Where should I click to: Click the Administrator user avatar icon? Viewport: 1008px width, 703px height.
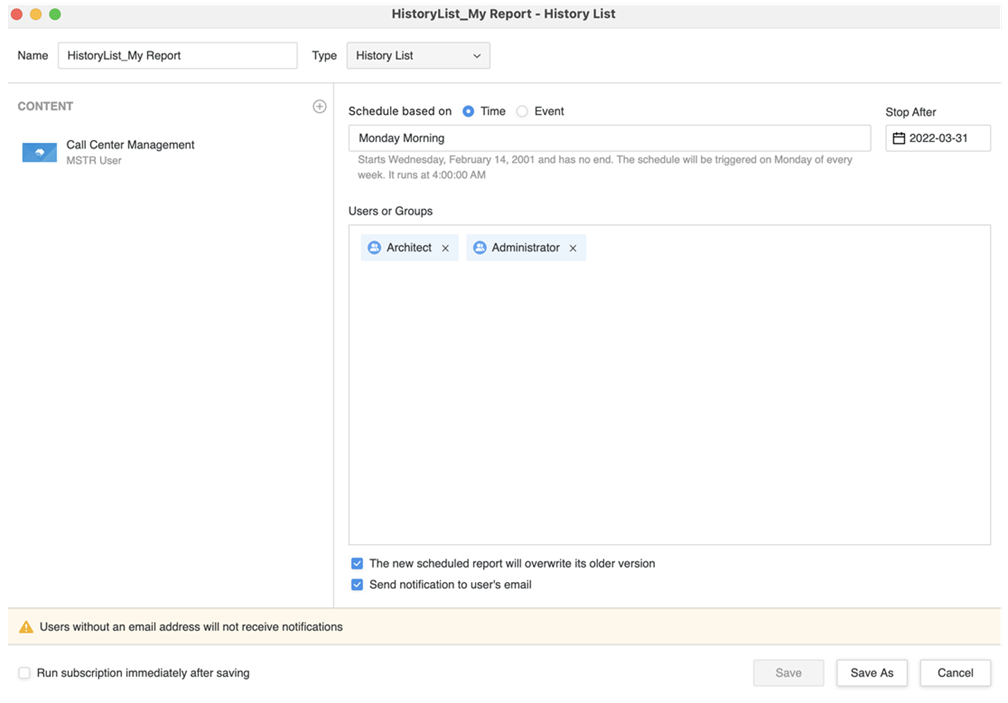pyautogui.click(x=479, y=248)
